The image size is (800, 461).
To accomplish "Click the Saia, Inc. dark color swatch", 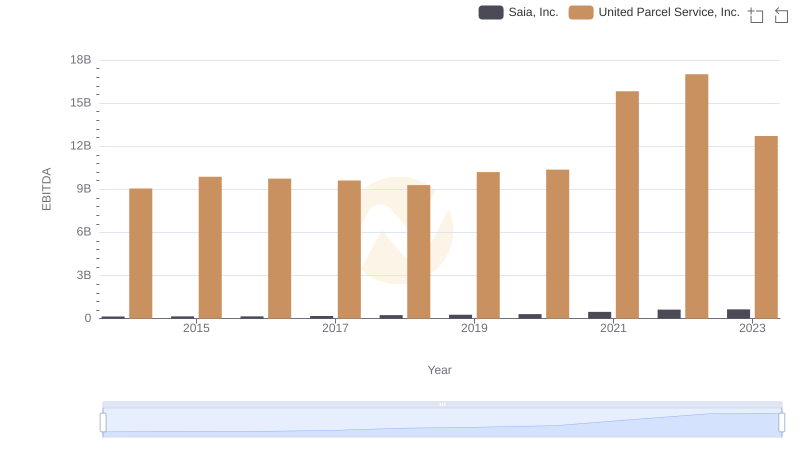I will tap(491, 12).
